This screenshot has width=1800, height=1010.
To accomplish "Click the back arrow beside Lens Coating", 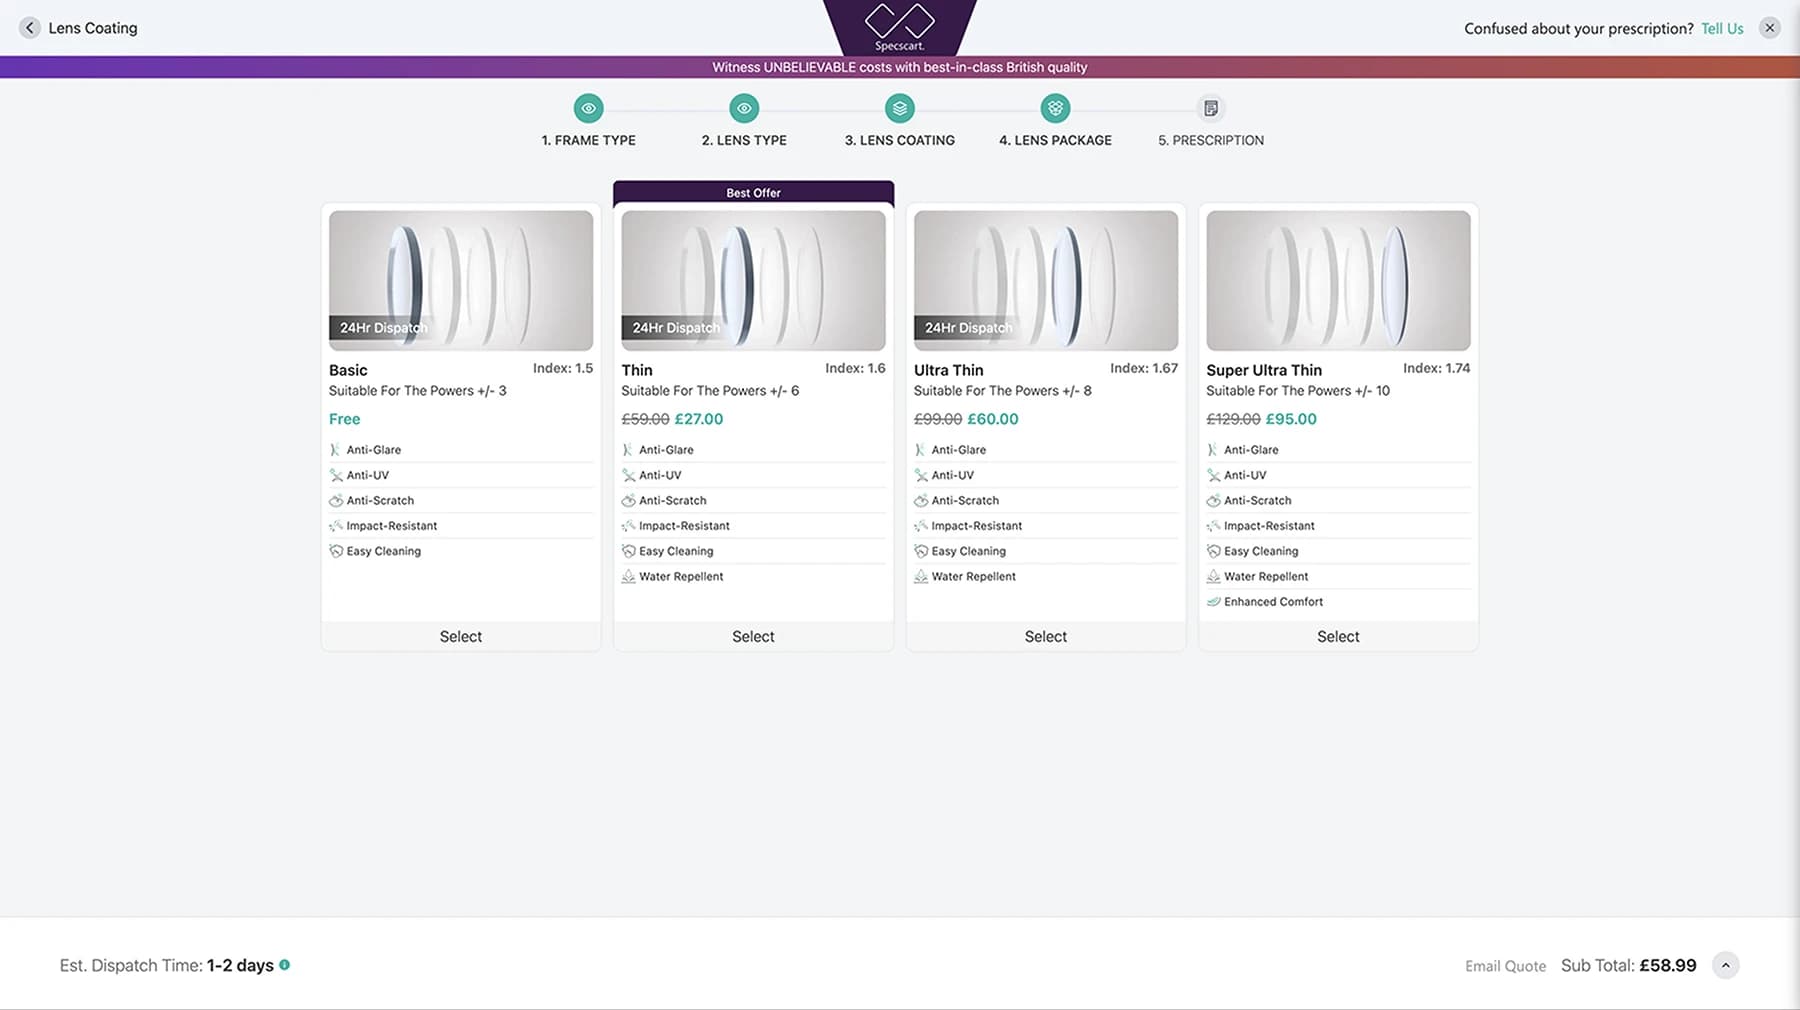I will 30,28.
